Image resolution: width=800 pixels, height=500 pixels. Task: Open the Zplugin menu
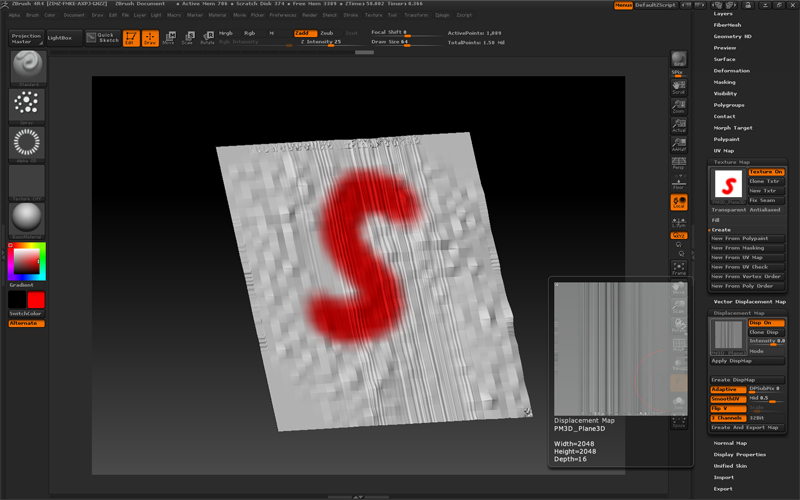(442, 15)
